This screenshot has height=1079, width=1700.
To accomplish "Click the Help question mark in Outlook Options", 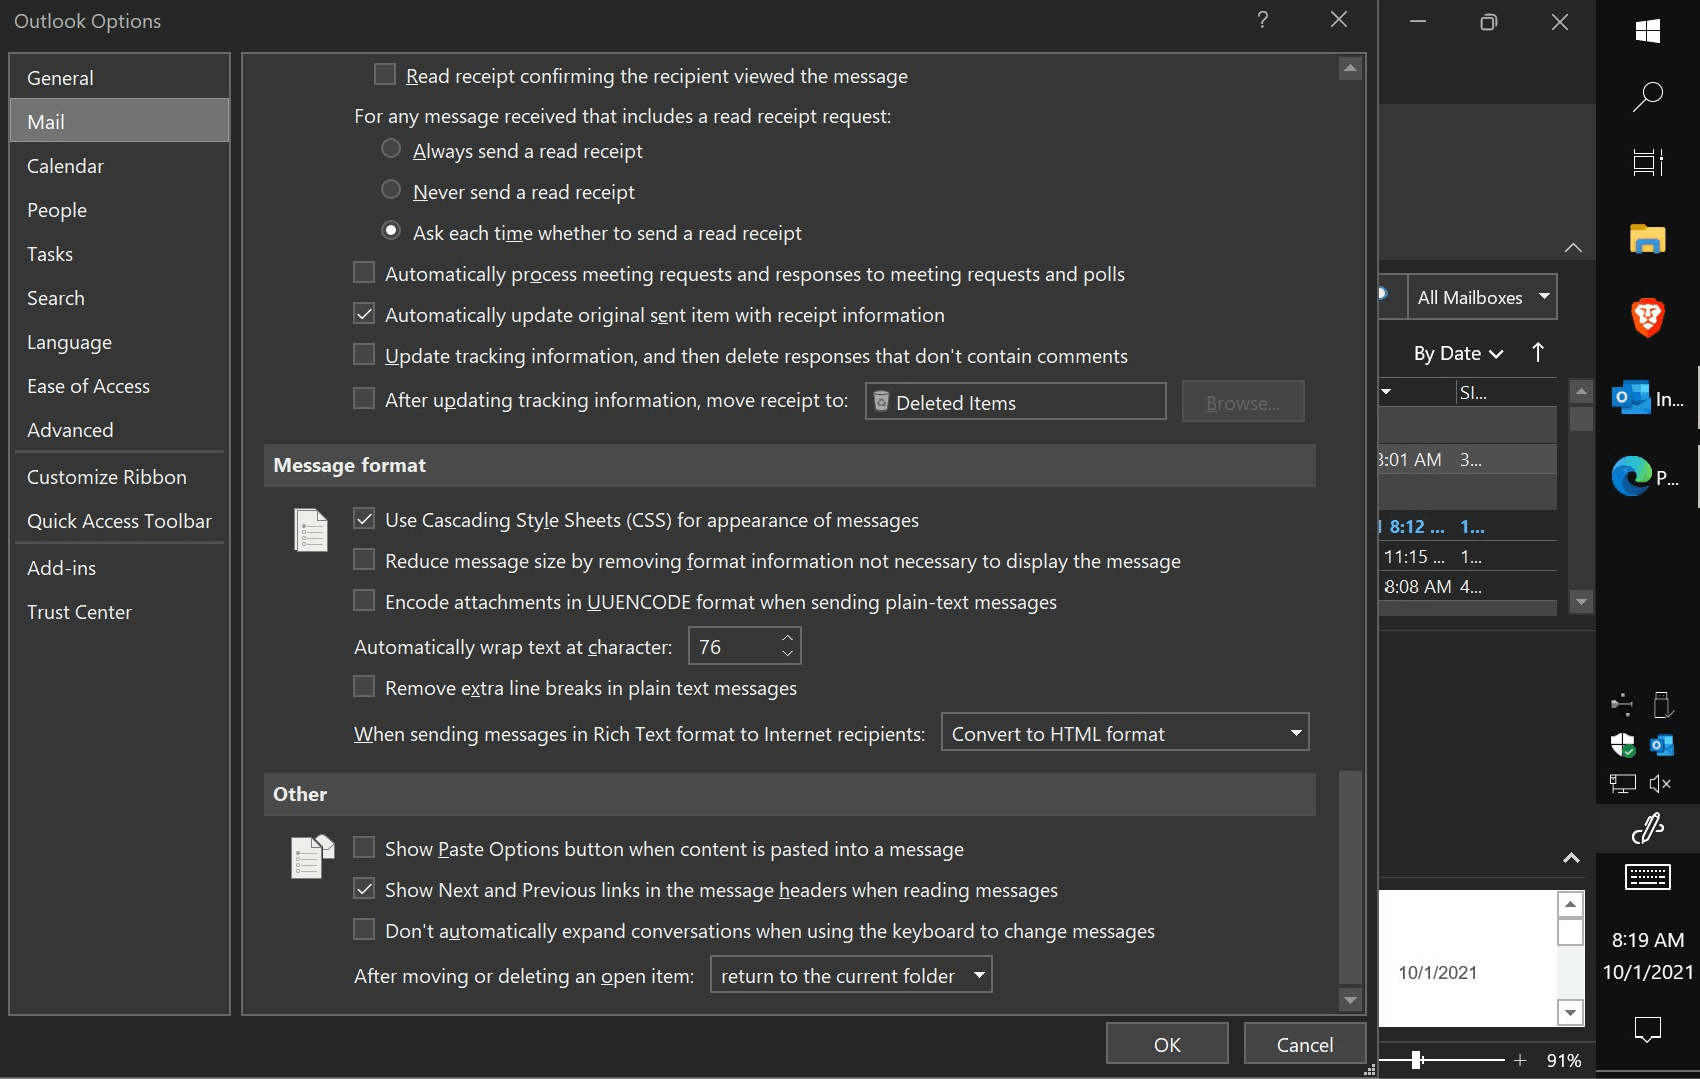I will click(x=1263, y=20).
